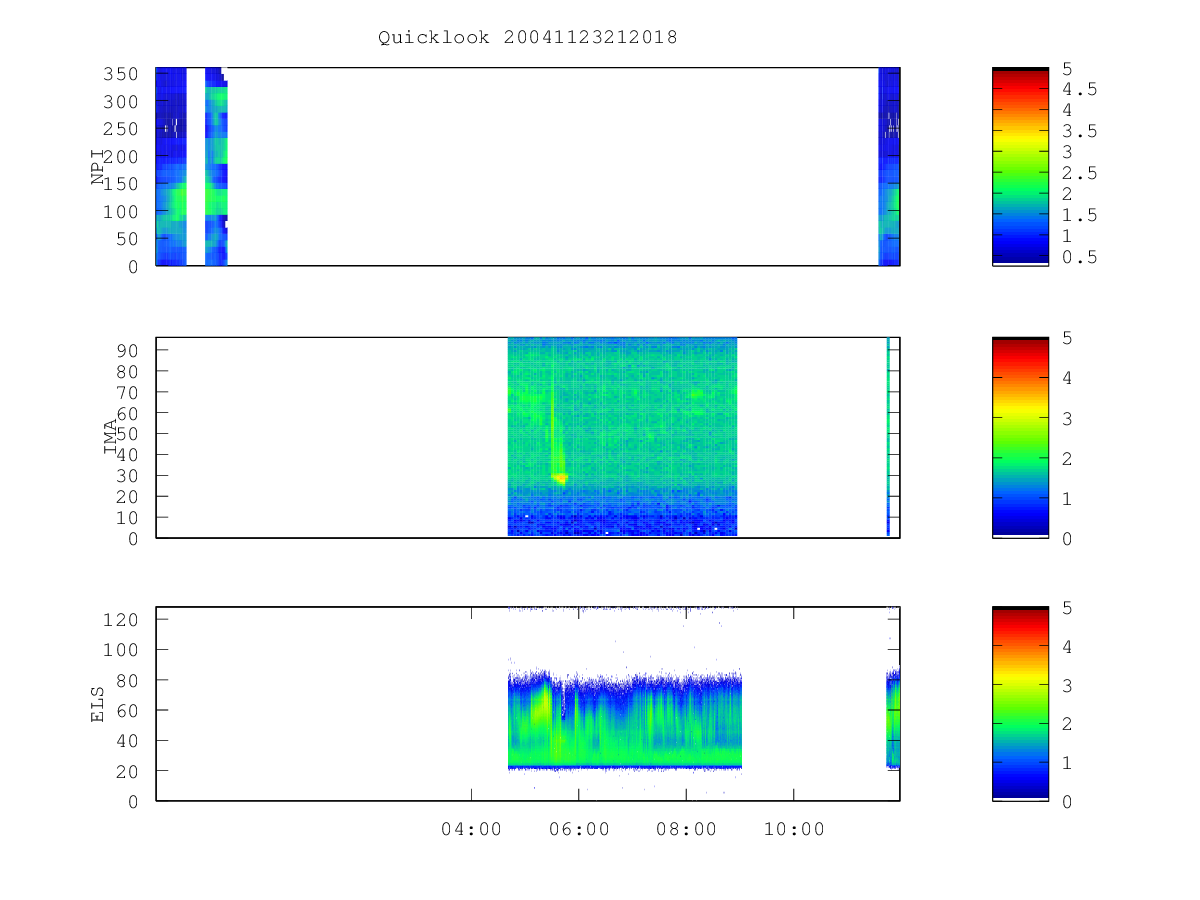This screenshot has height=900, width=1200.
Task: Click the 1.5 label on NPI color scale
Action: coord(1078,215)
